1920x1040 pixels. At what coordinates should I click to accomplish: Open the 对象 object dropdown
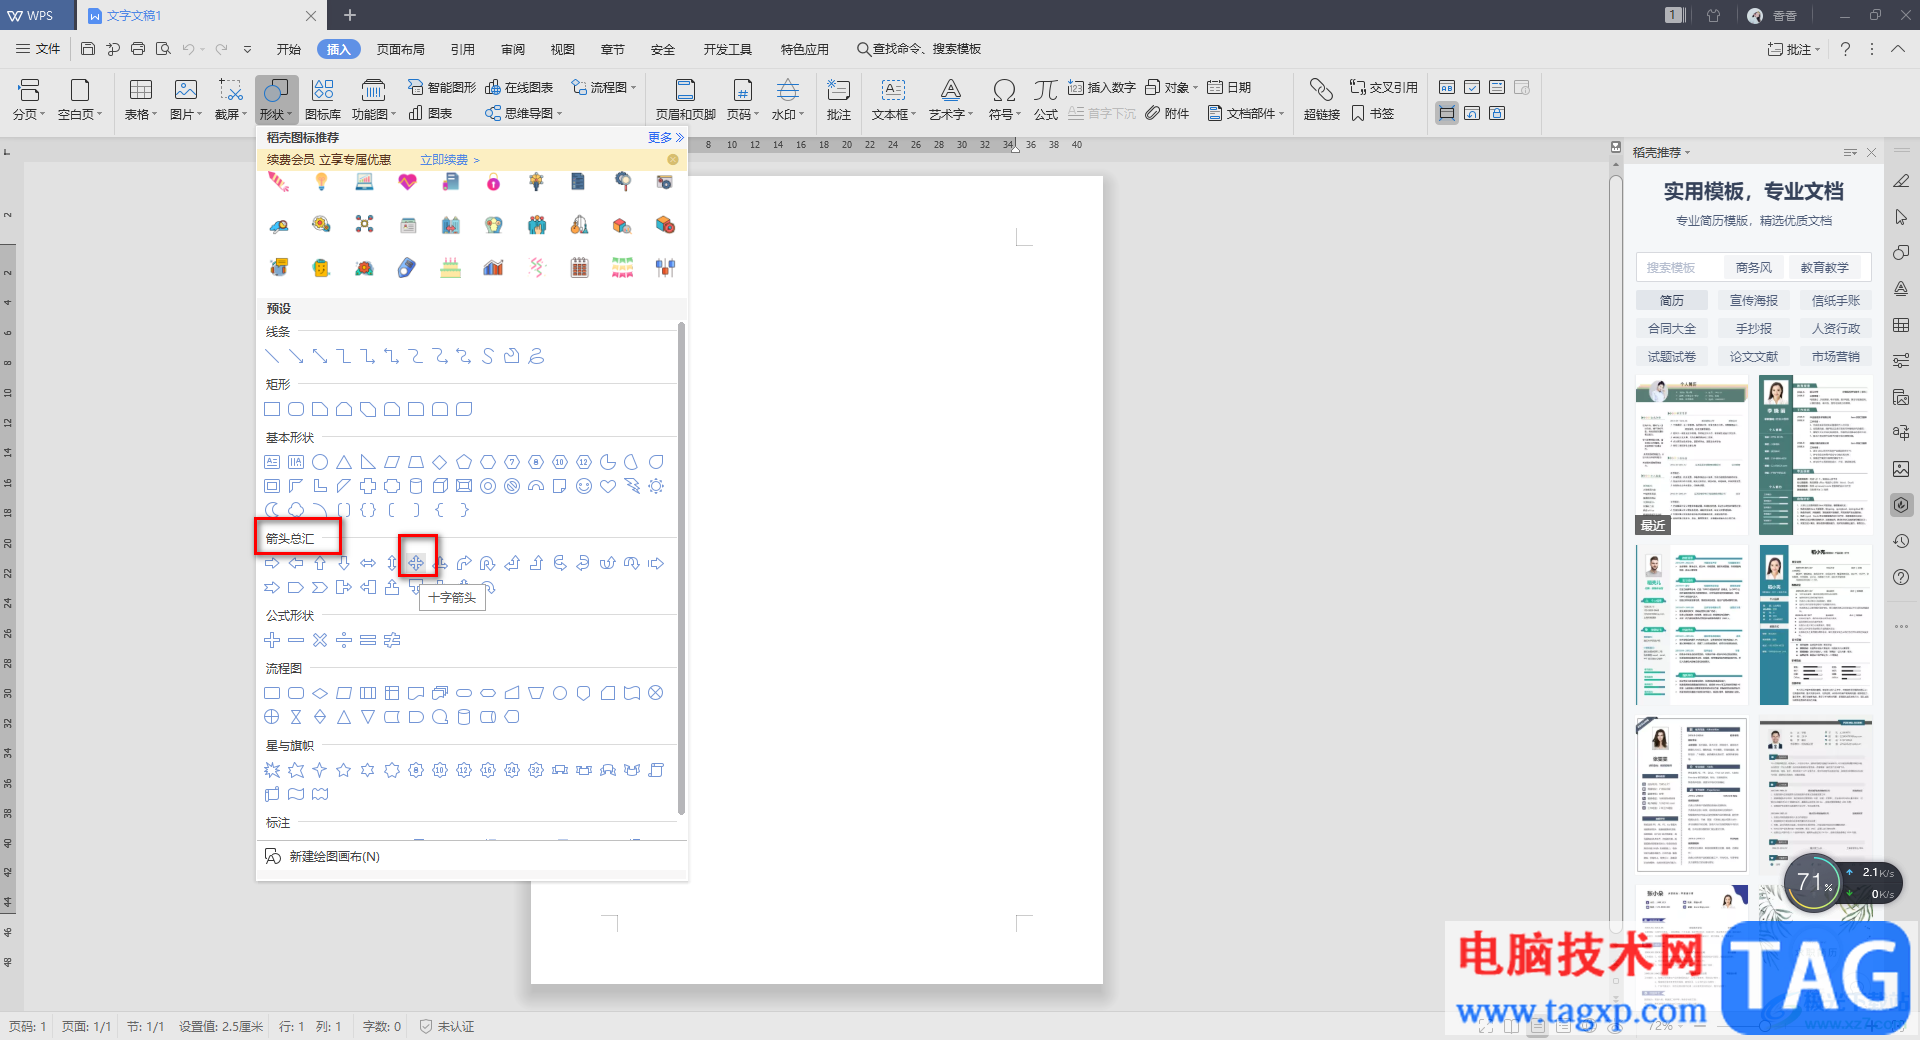1171,88
